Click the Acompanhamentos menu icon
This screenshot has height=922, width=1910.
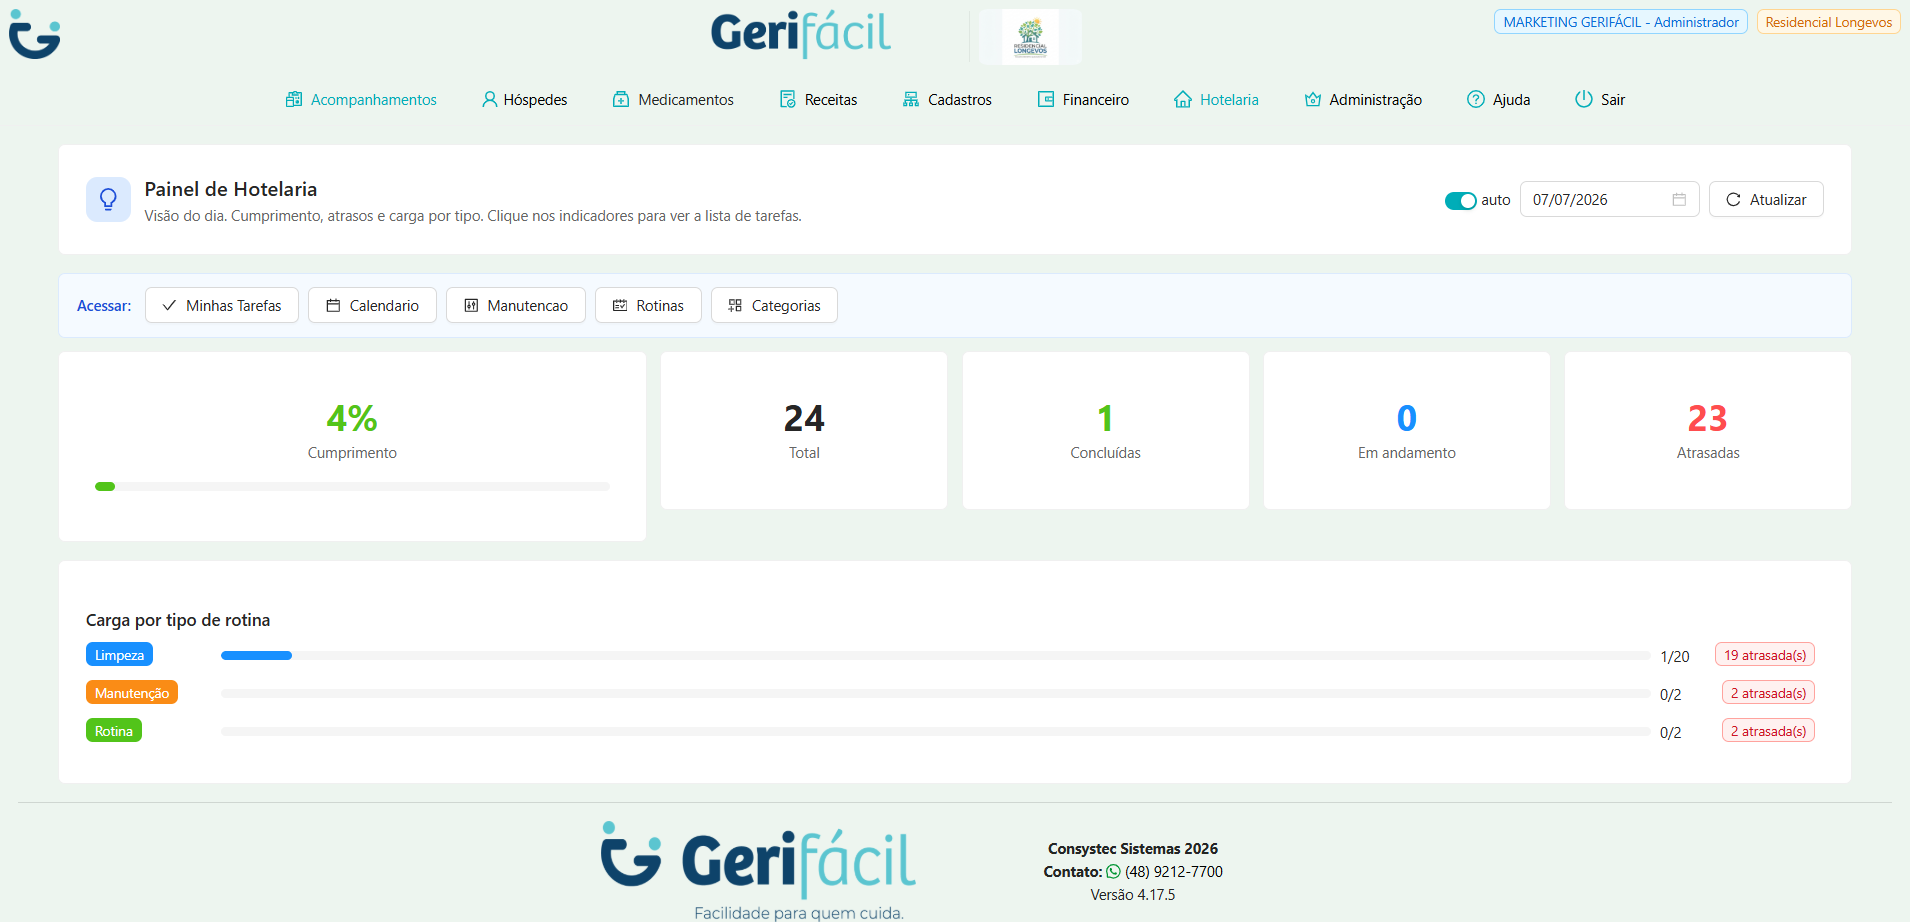pos(294,99)
